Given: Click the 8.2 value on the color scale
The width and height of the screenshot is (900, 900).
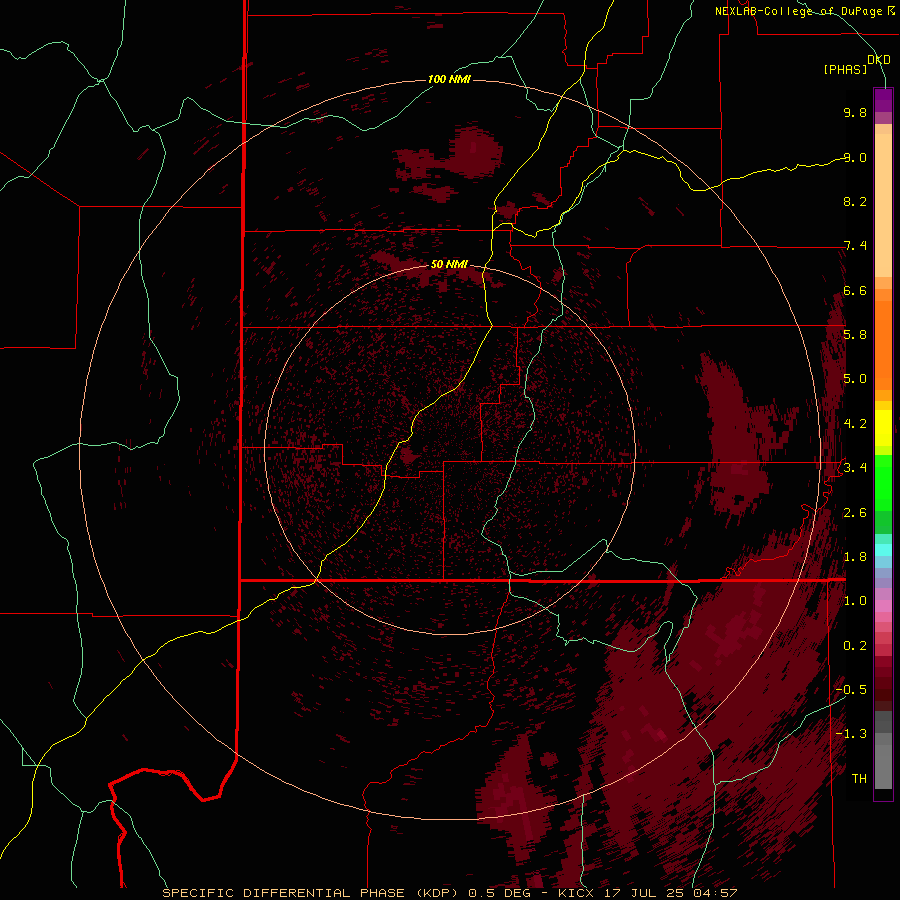Looking at the screenshot, I should [855, 201].
